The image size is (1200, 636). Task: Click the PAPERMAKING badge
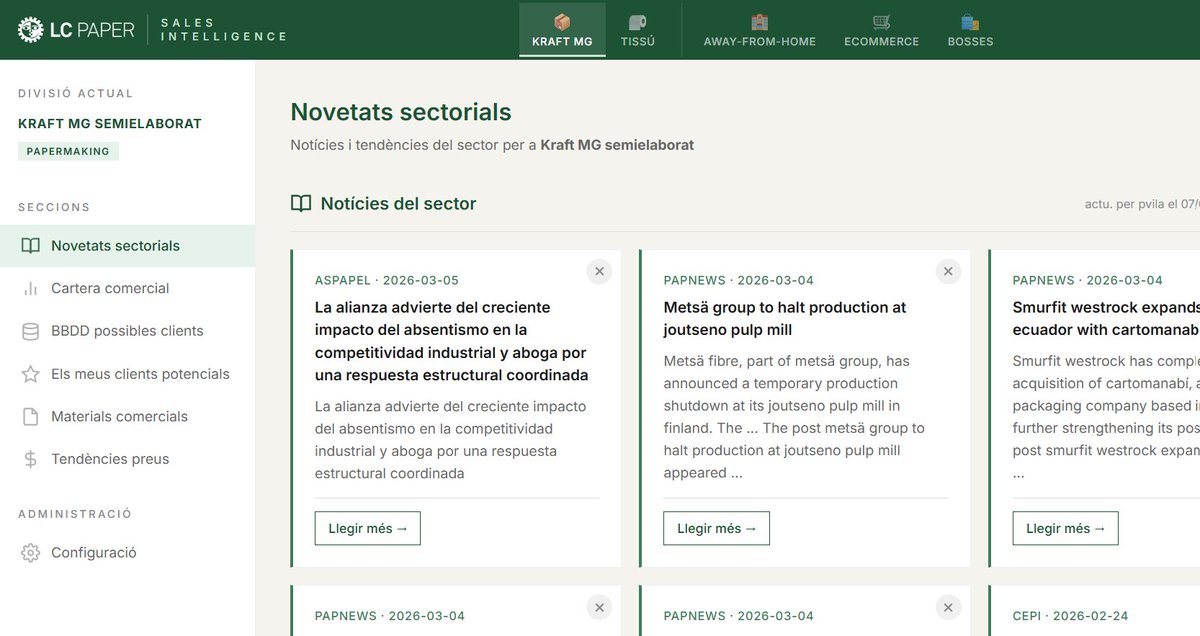click(x=68, y=151)
